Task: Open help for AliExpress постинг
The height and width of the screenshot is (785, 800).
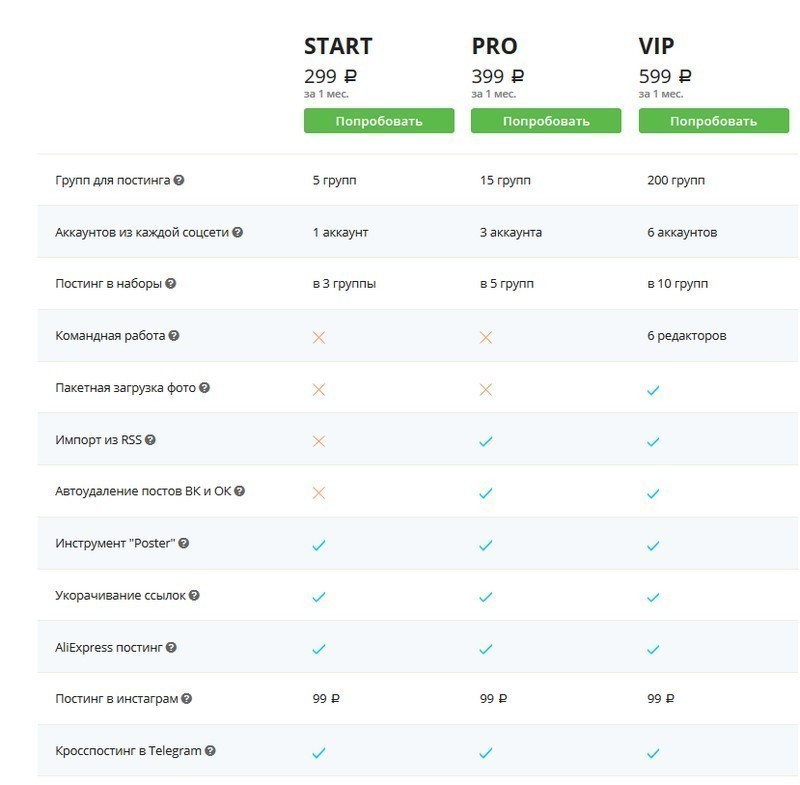Action: point(171,647)
